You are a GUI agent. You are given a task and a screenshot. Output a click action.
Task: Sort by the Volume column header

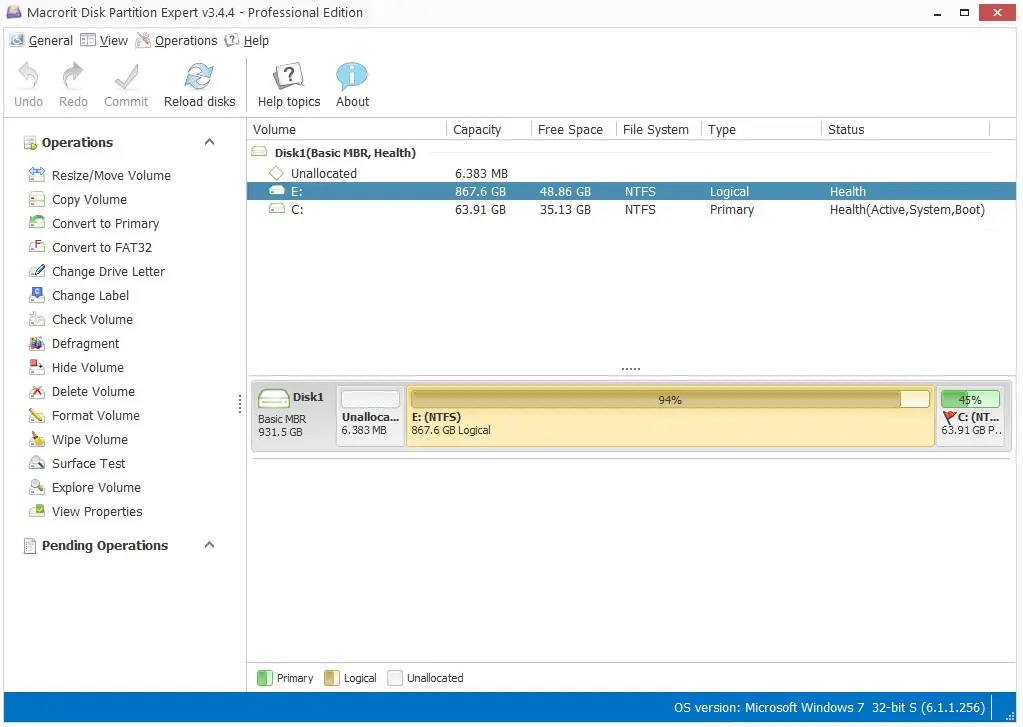[347, 129]
